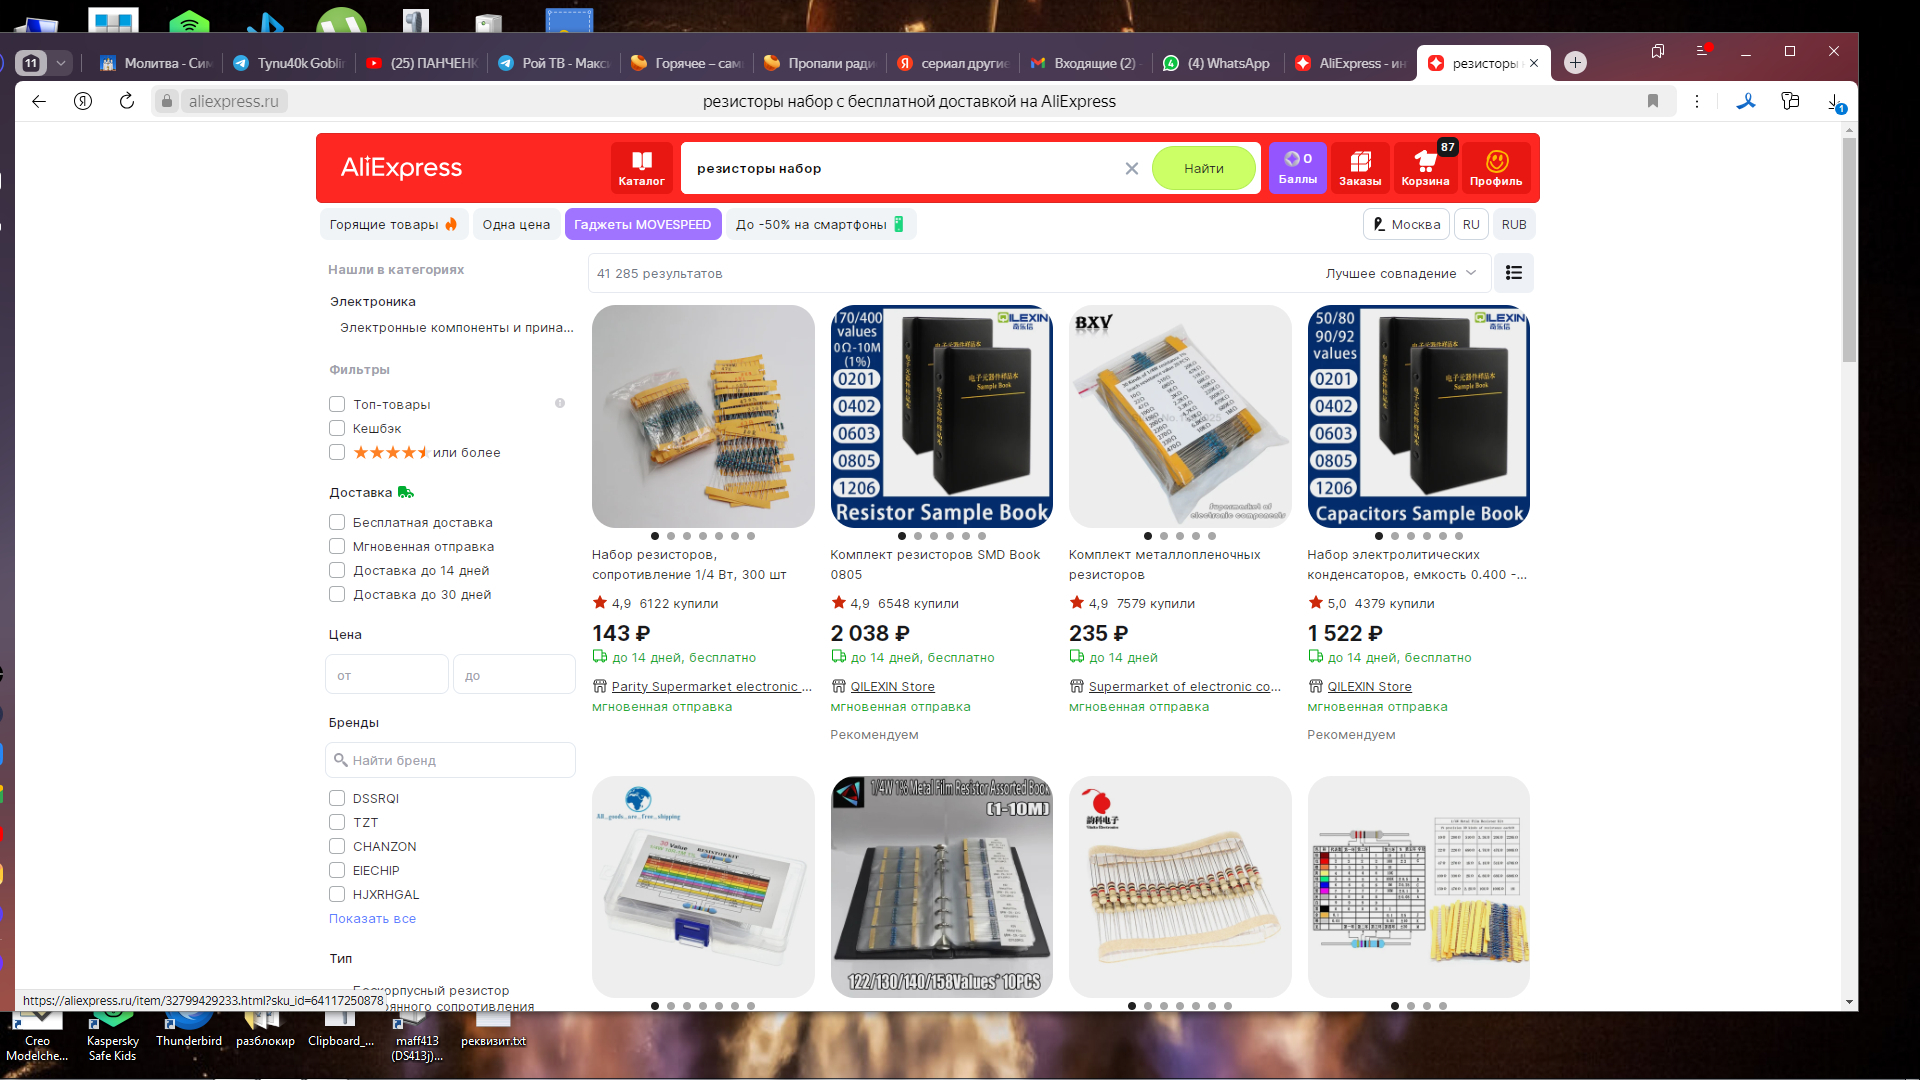Click the minimum price 'от' field
The height and width of the screenshot is (1080, 1920).
point(386,675)
